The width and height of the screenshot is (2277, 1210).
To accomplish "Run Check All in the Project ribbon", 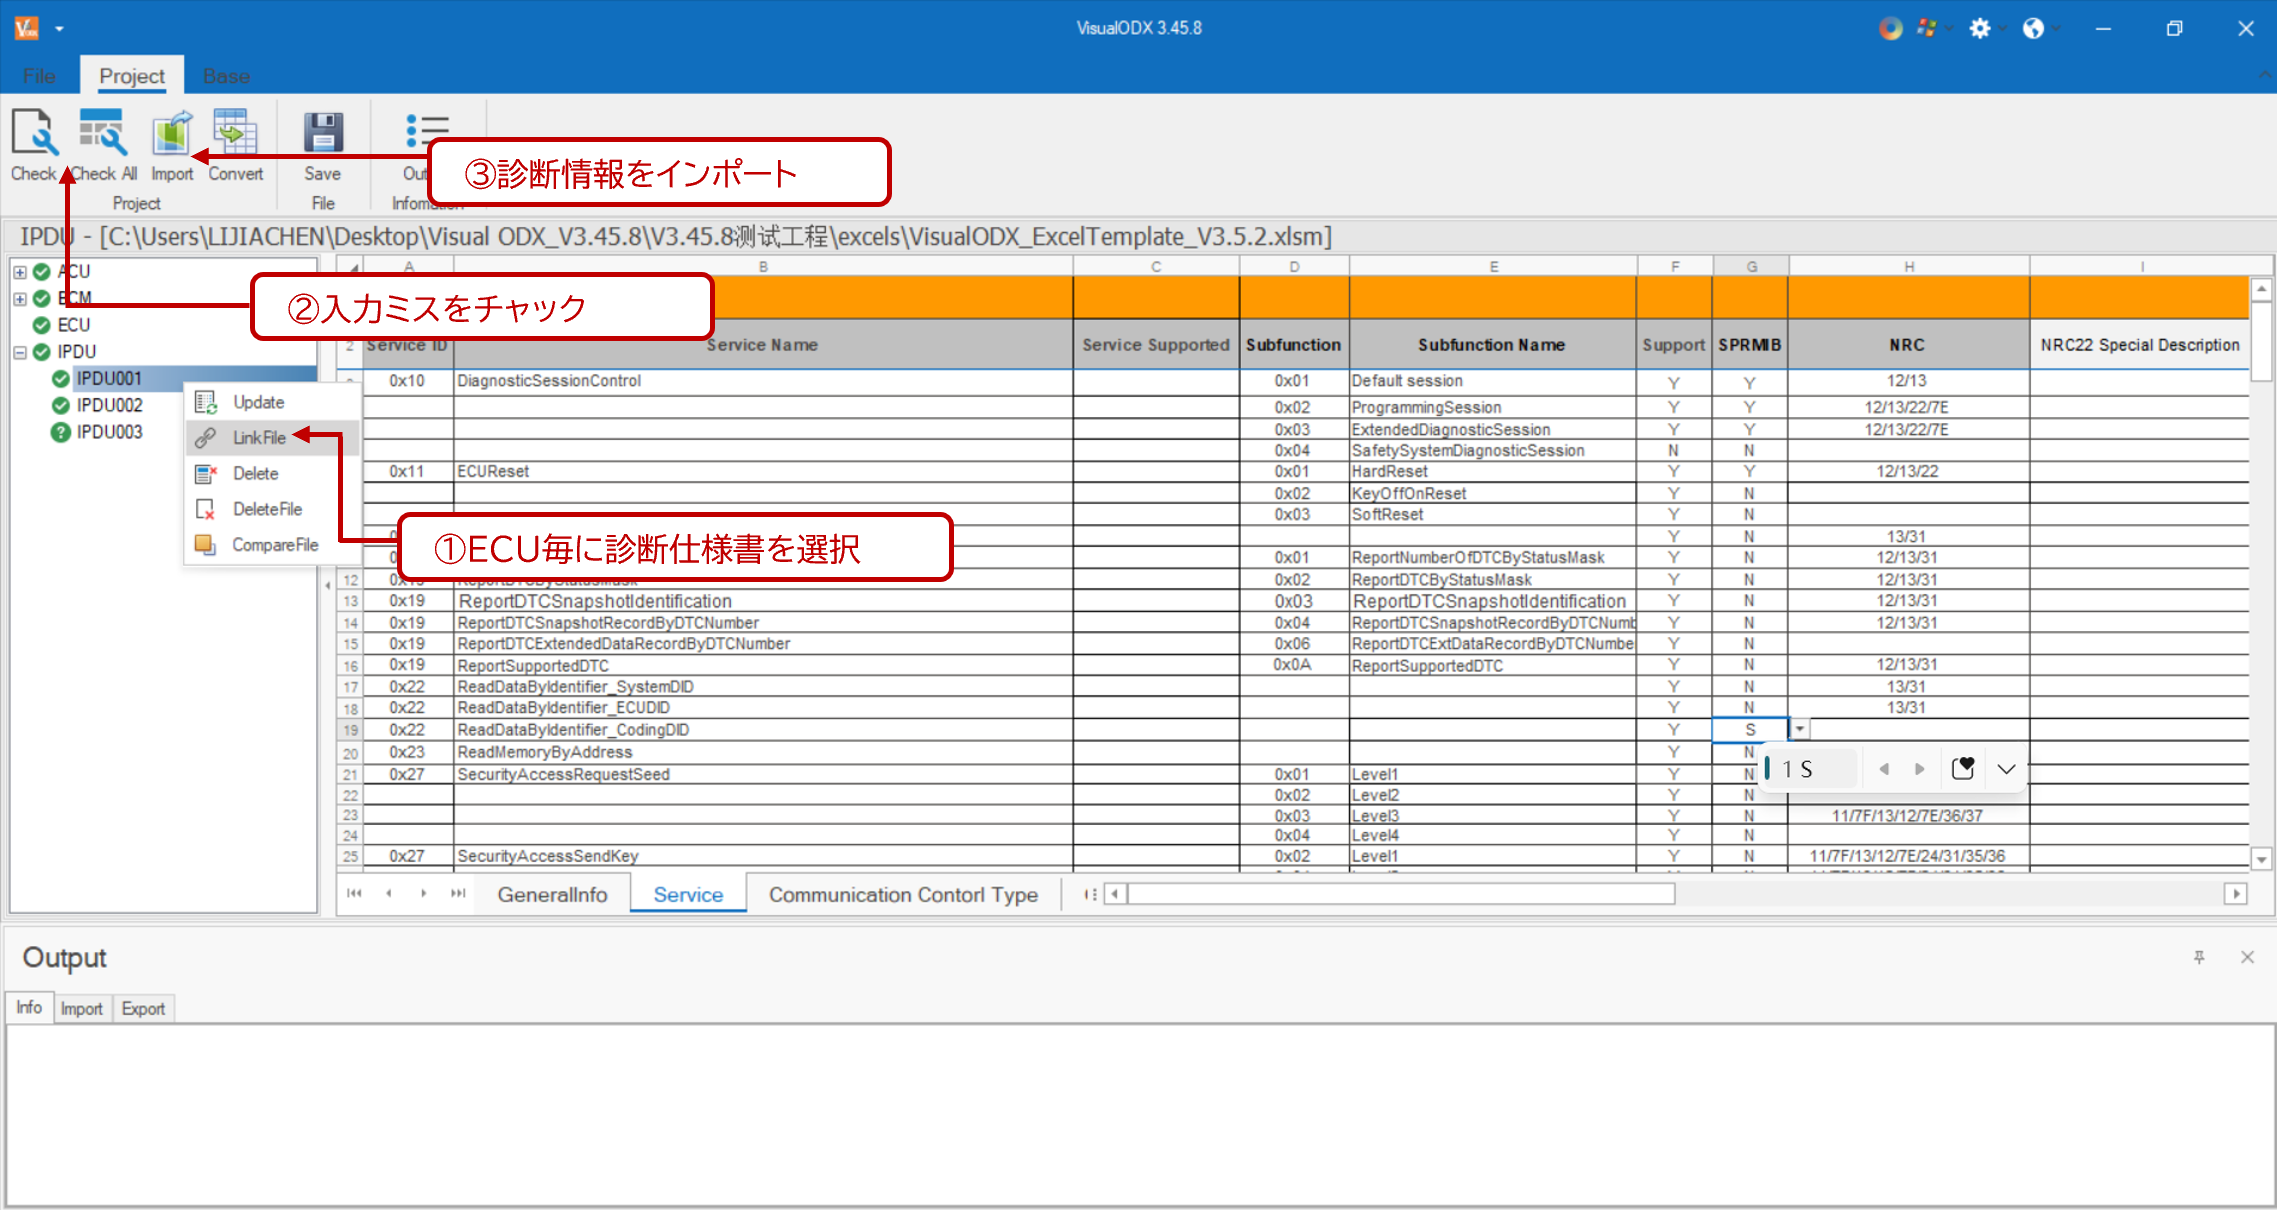I will pyautogui.click(x=103, y=145).
